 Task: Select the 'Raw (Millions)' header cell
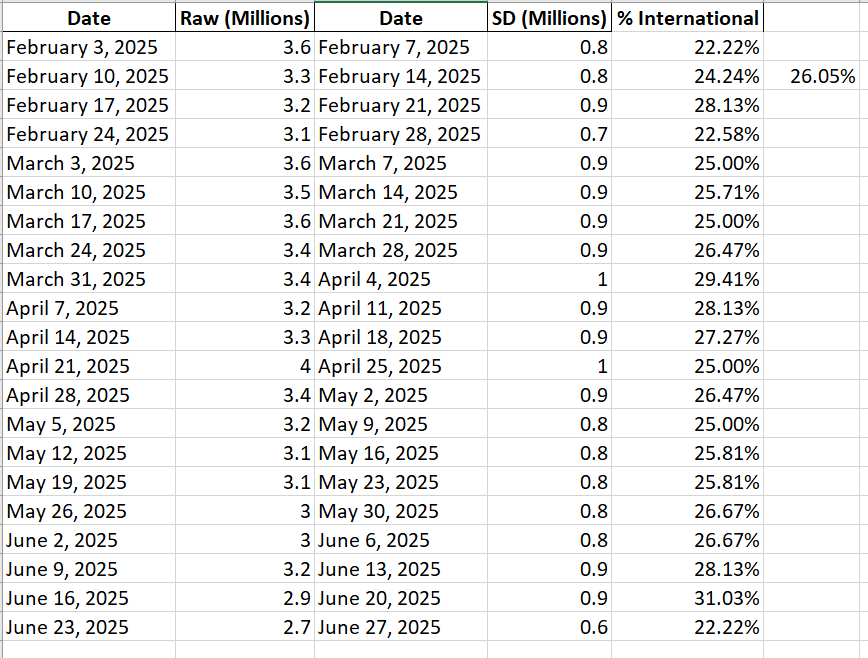(x=245, y=18)
